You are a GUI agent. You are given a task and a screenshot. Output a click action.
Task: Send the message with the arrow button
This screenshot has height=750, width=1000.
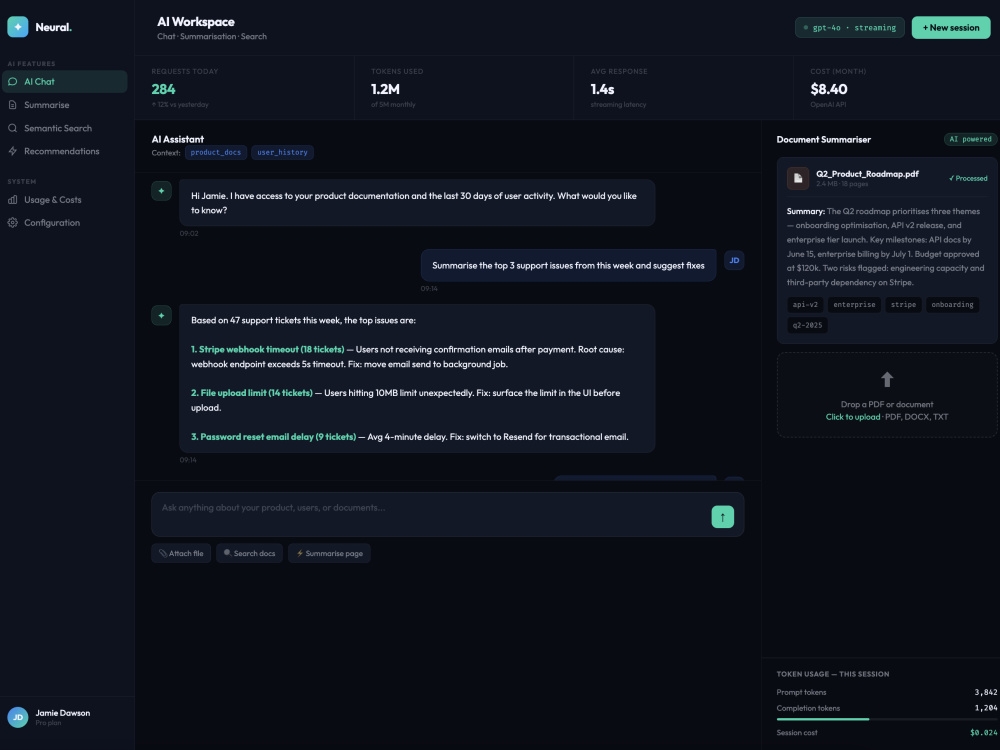tap(723, 517)
